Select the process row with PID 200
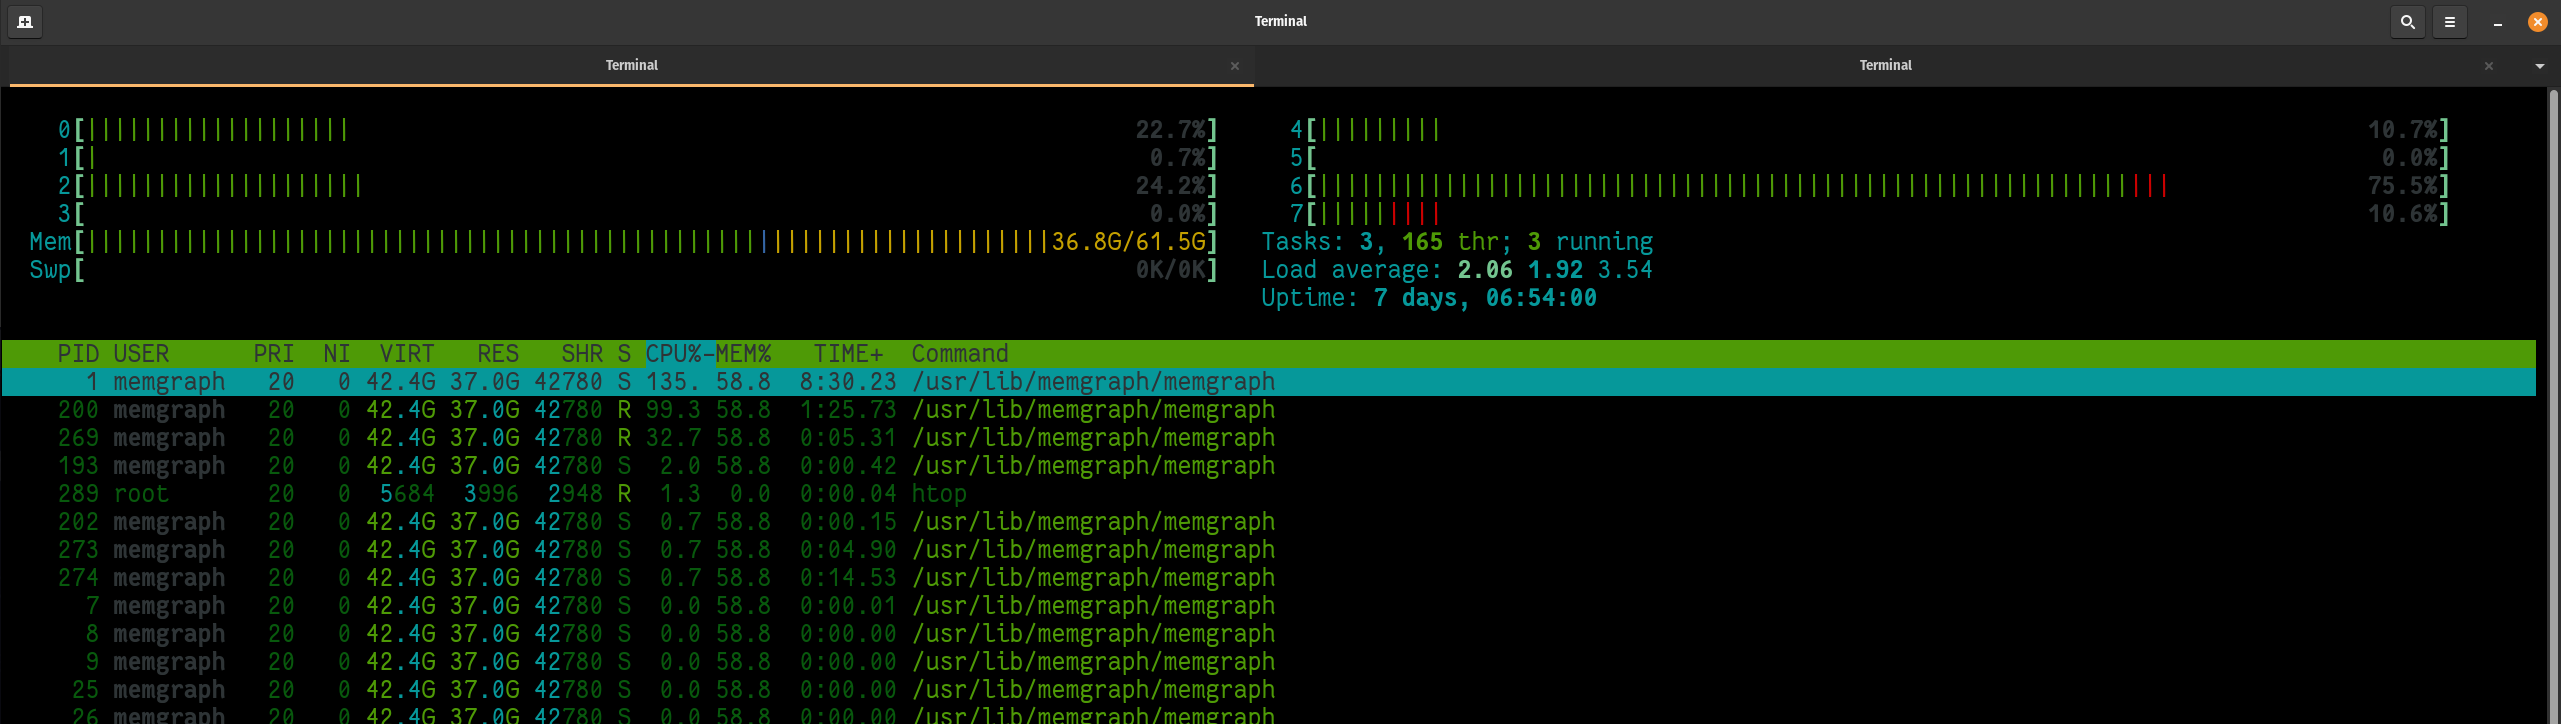 pos(1268,410)
